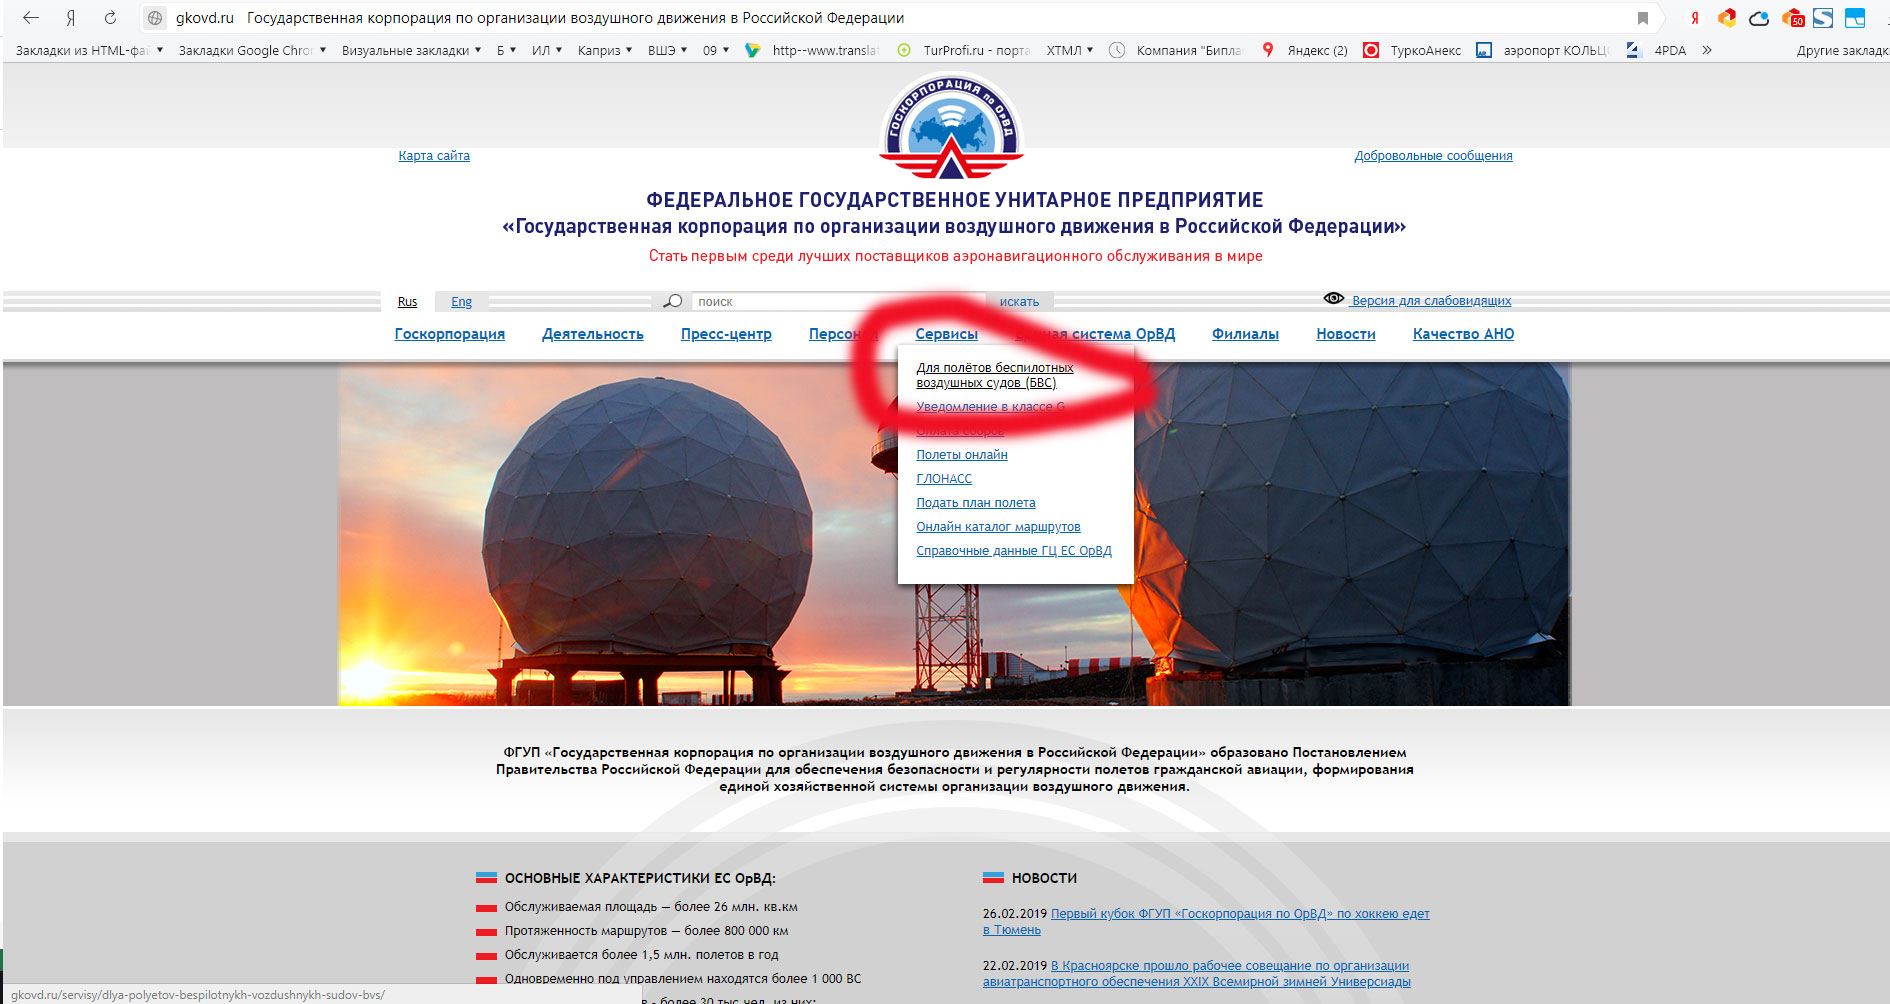Expand the Каприз bookmarks folder

coord(605,50)
